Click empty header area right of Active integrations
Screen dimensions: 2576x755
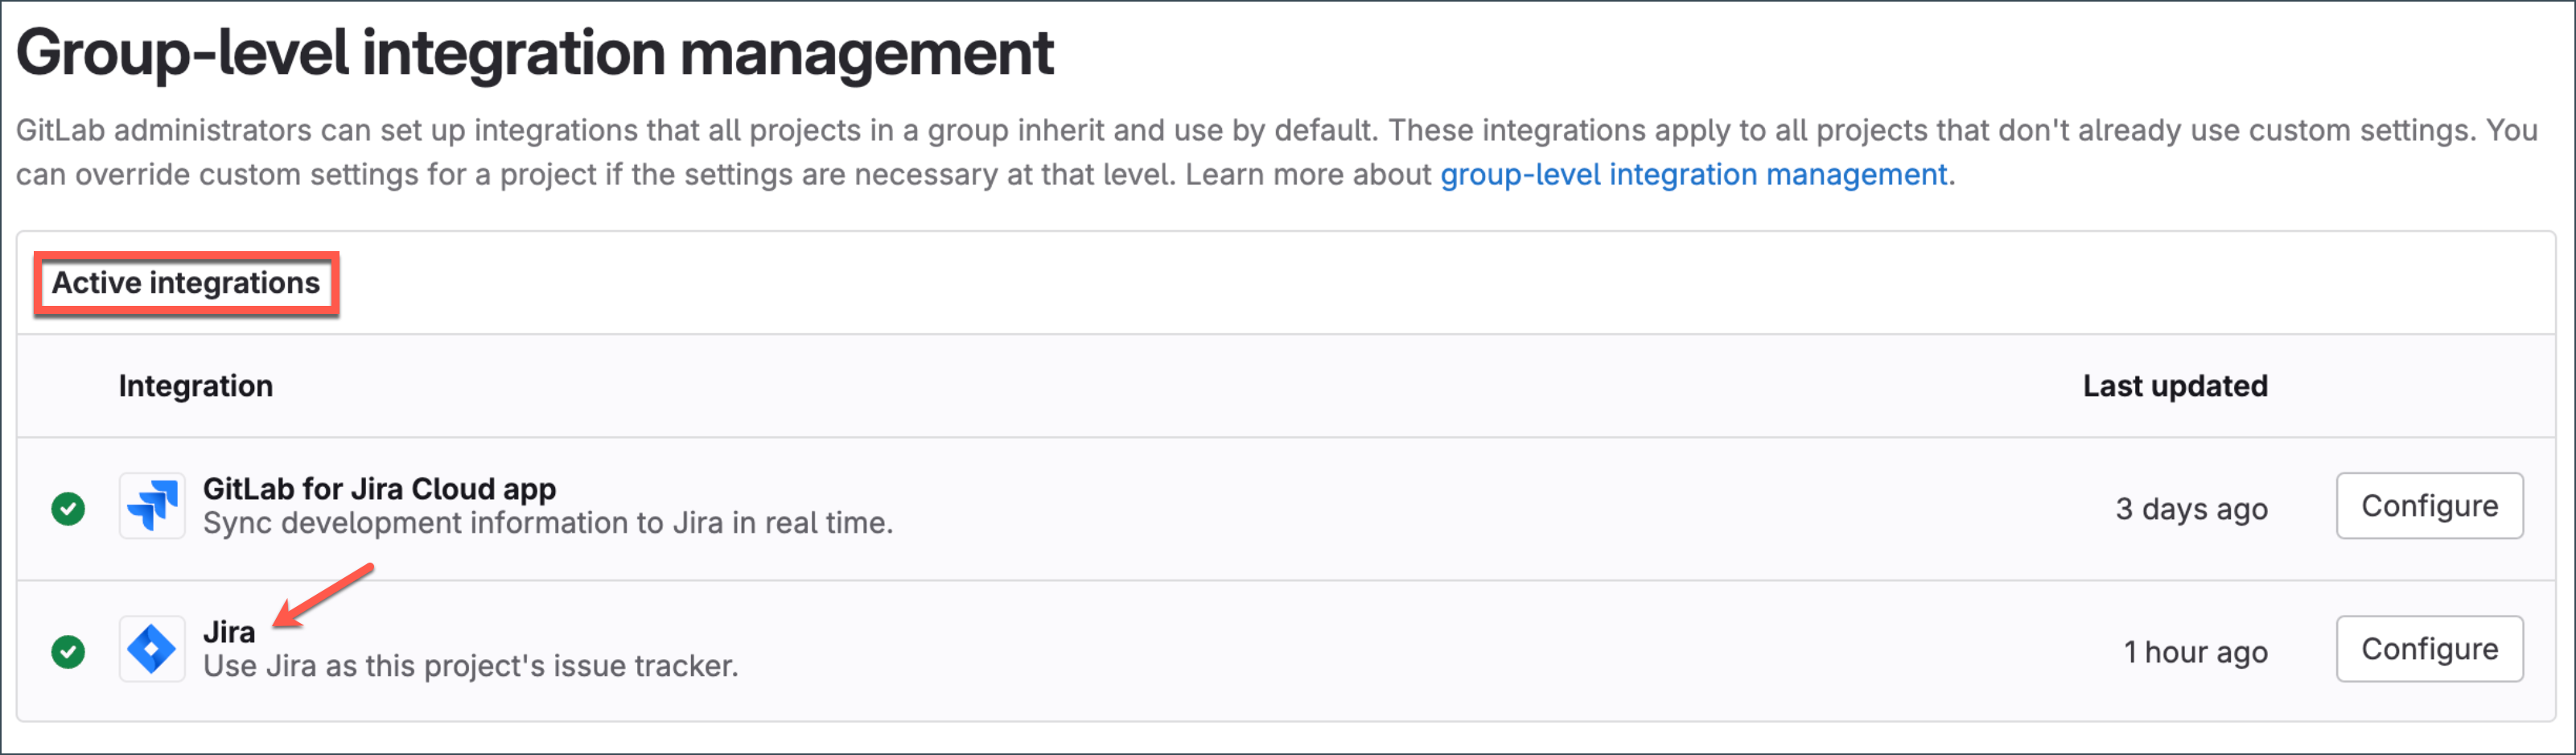click(x=1400, y=283)
